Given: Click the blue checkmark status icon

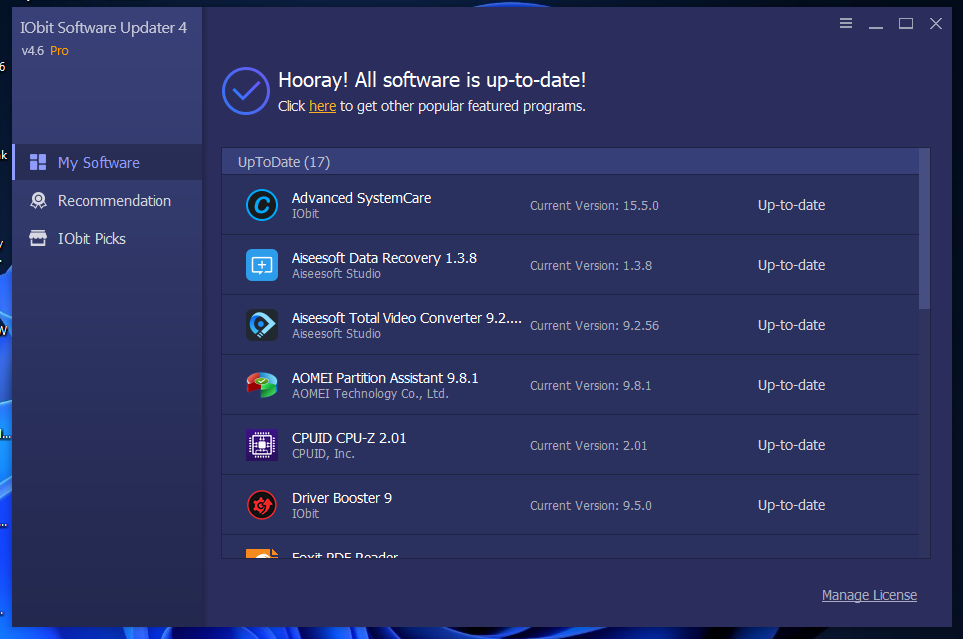Looking at the screenshot, I should [245, 92].
